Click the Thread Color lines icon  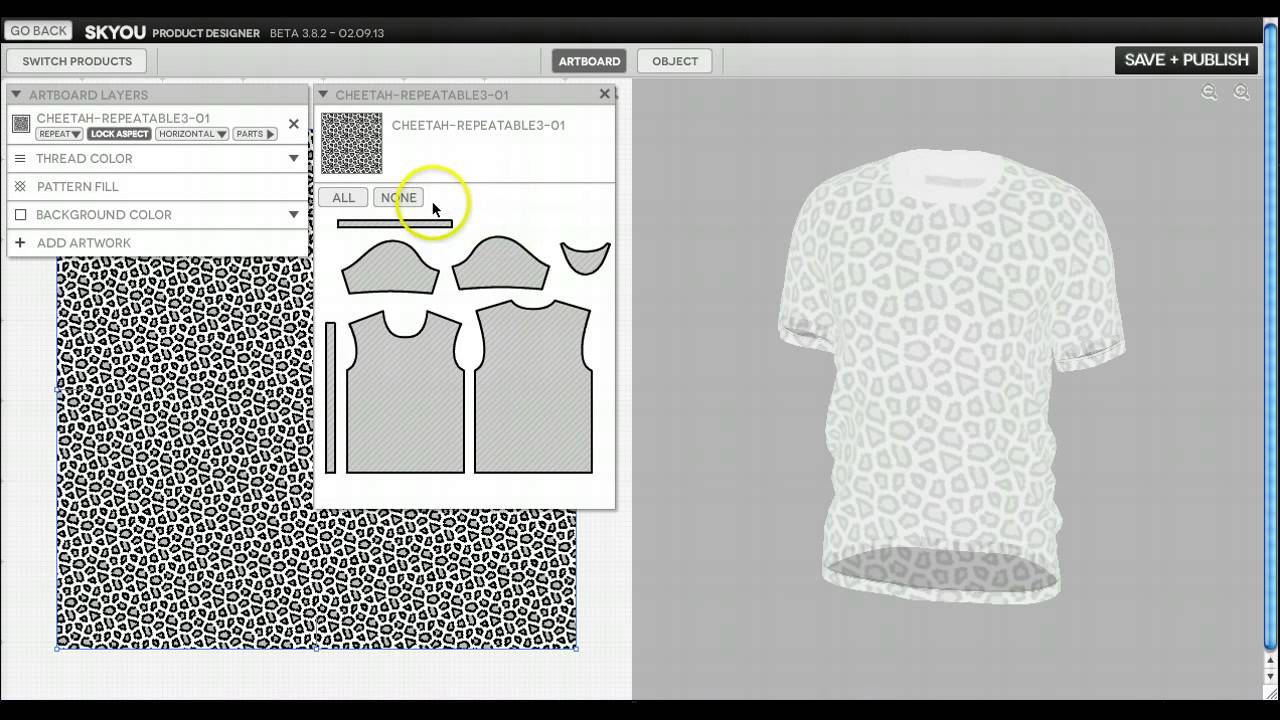20,158
